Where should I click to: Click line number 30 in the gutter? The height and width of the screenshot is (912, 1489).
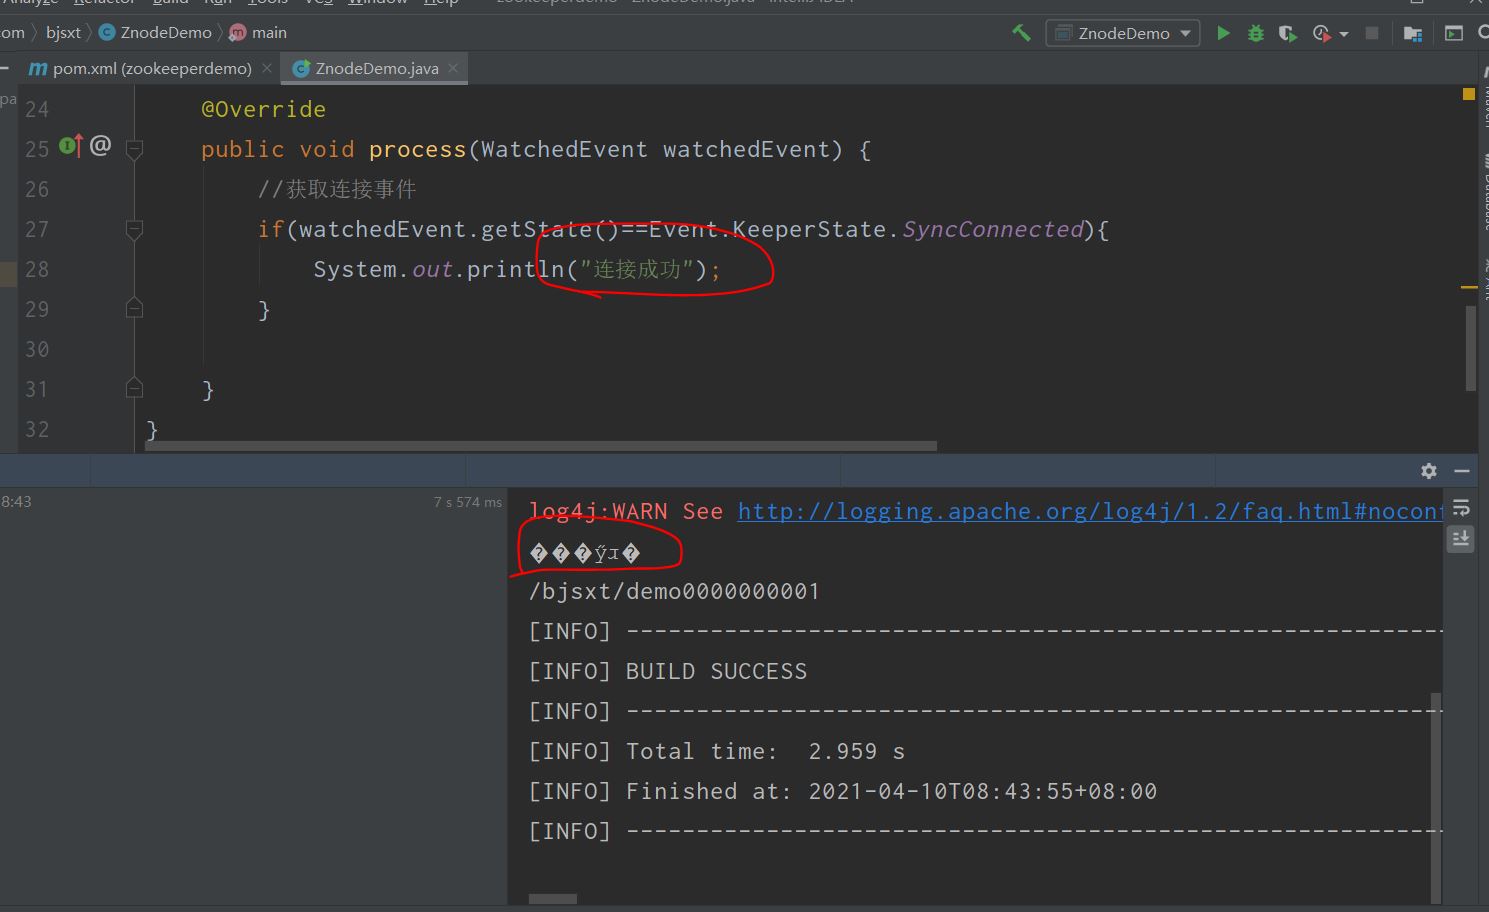(x=37, y=349)
